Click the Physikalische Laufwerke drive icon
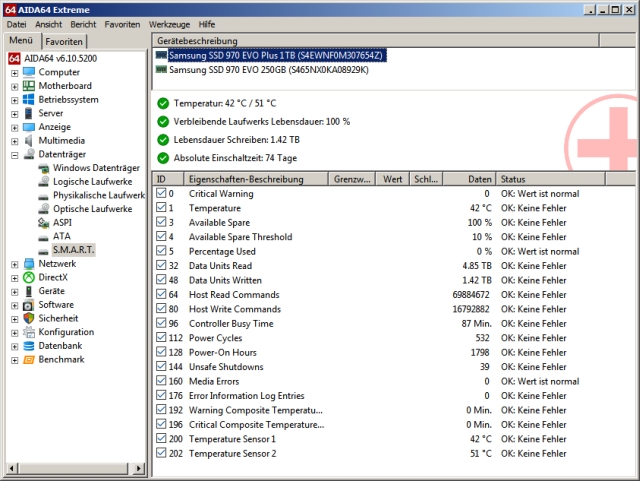The width and height of the screenshot is (640, 481). pos(43,196)
